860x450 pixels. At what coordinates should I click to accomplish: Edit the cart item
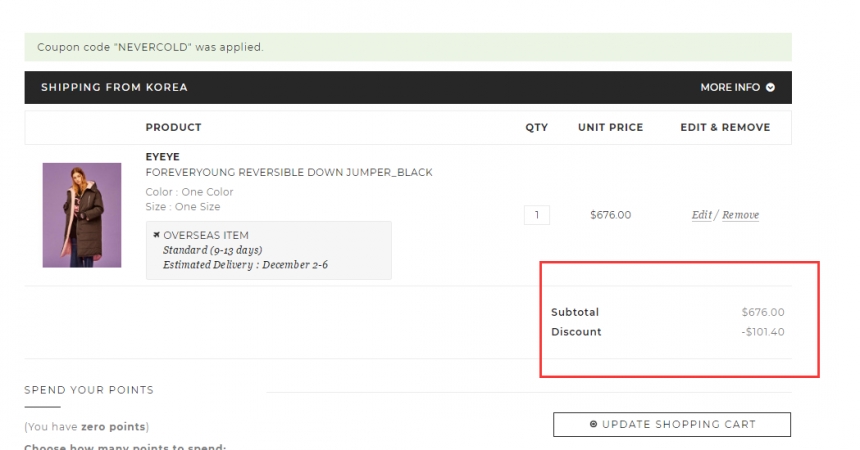[x=701, y=215]
